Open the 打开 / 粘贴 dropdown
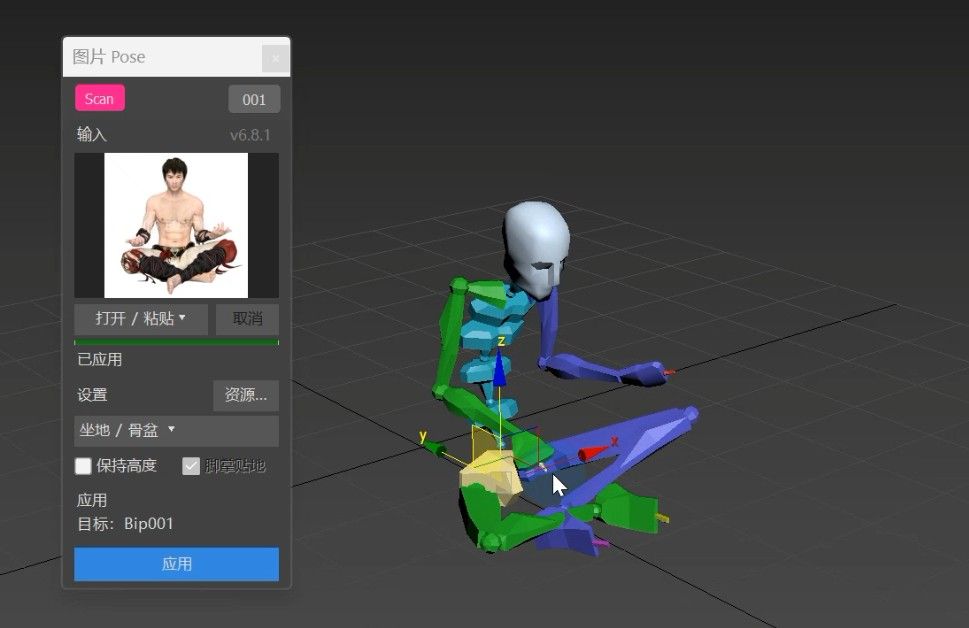This screenshot has width=969, height=628. point(141,318)
